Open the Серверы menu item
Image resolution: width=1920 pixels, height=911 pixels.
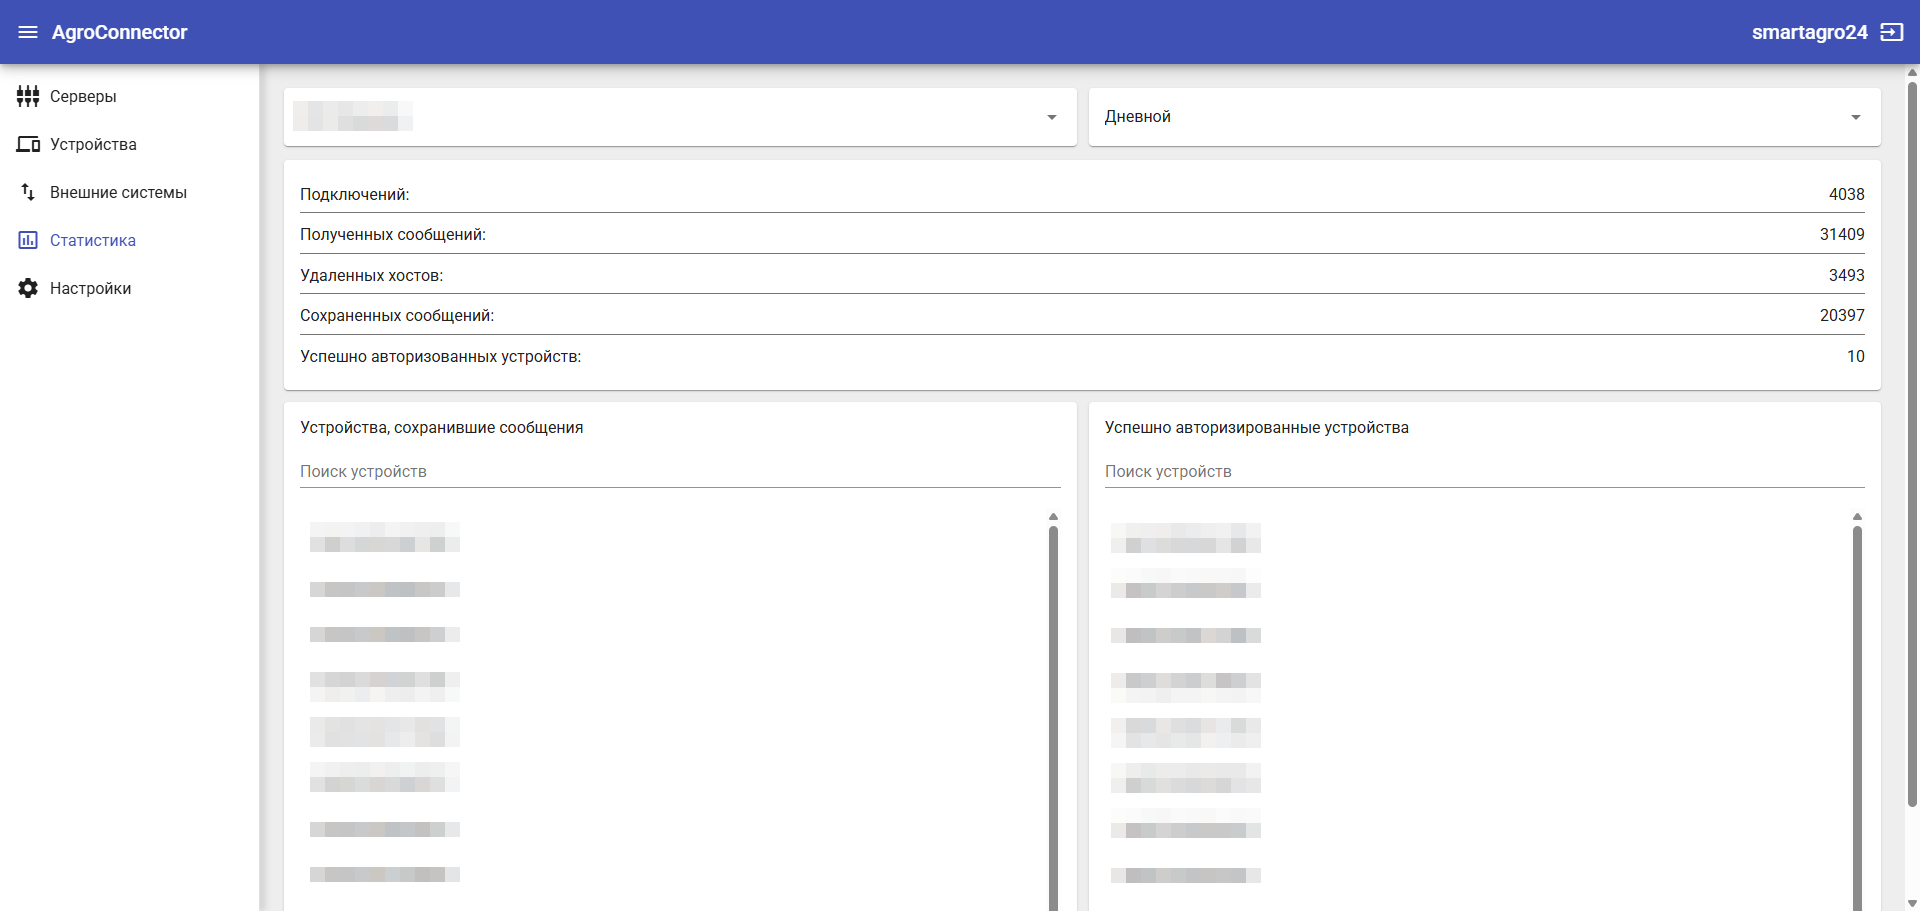pos(83,96)
